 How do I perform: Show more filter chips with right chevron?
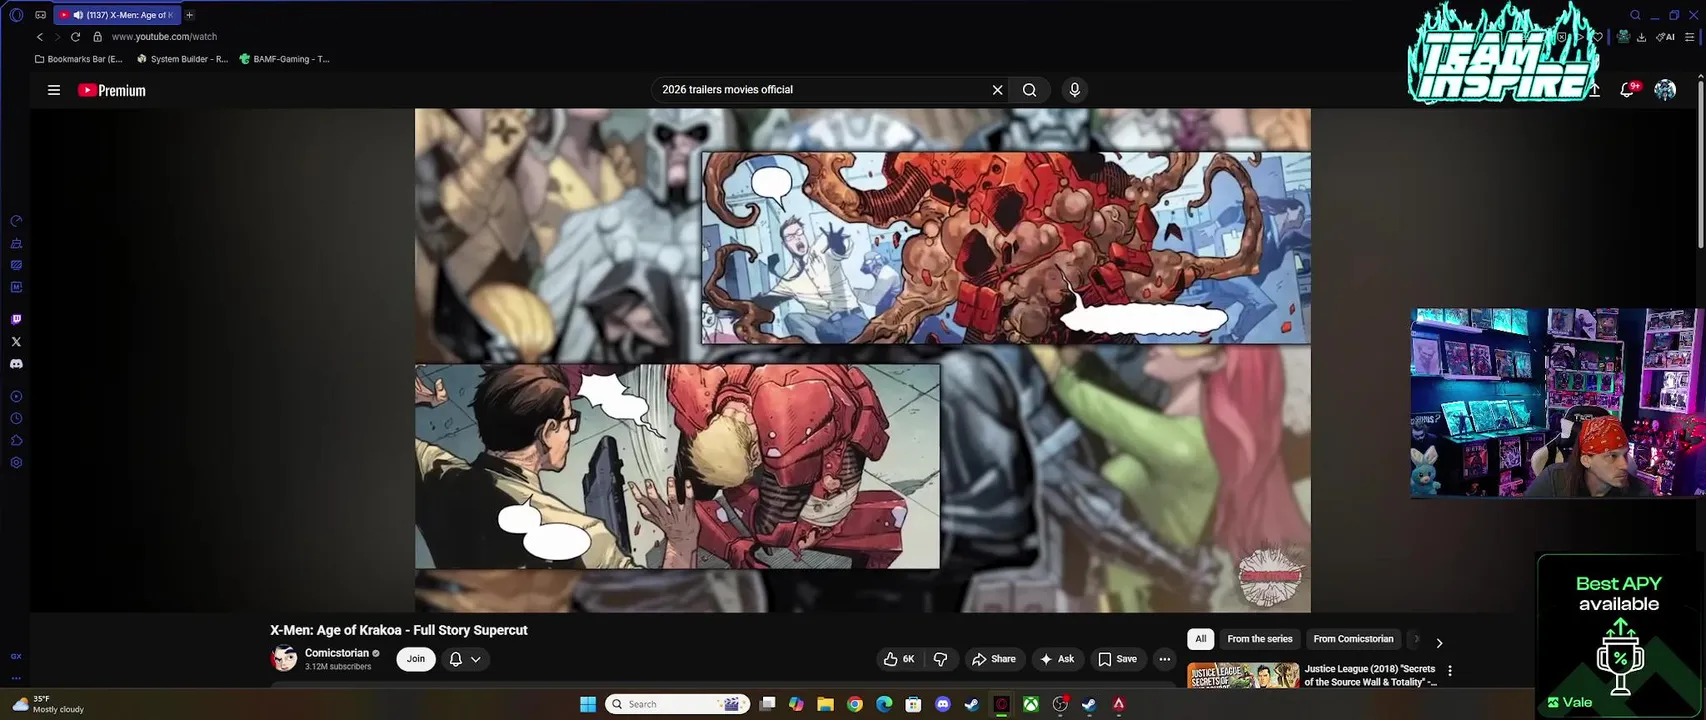click(x=1439, y=643)
